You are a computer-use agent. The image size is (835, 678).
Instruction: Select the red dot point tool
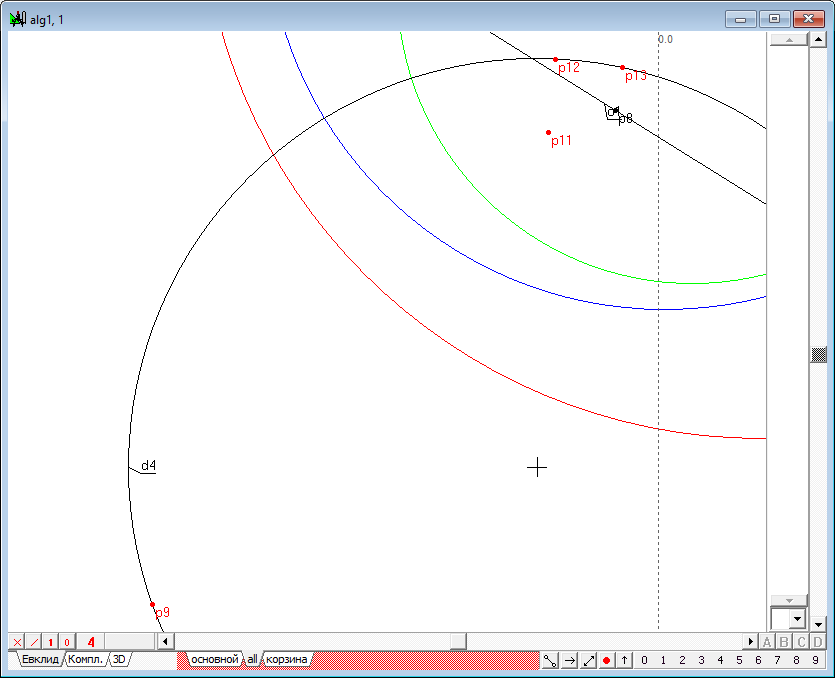click(x=606, y=660)
